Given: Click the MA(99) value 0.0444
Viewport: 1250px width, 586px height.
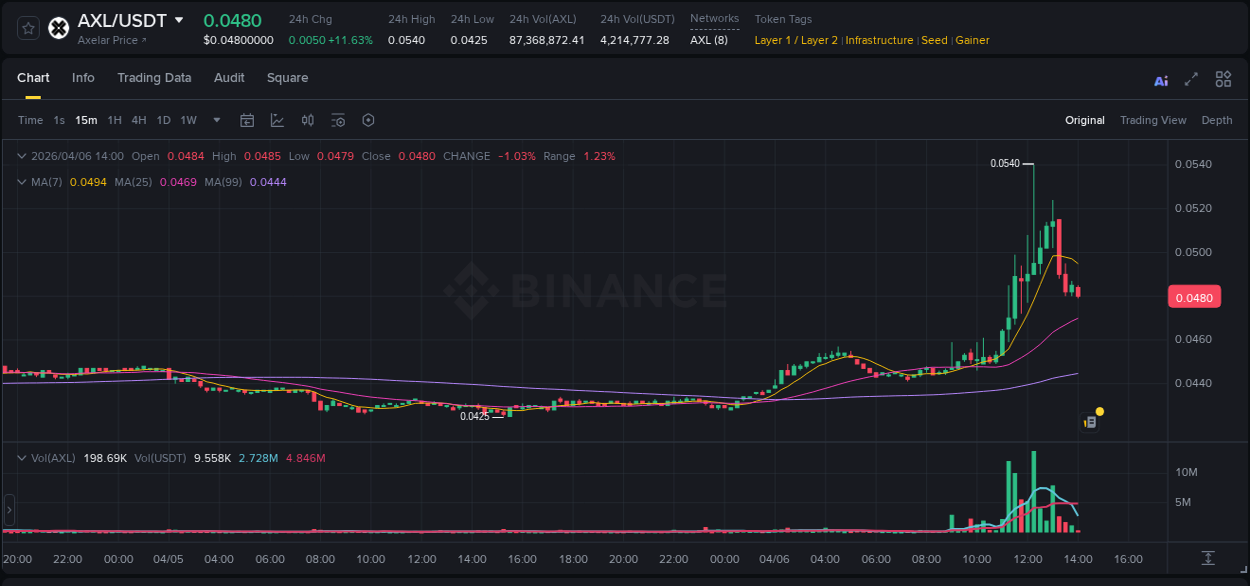Looking at the screenshot, I should tap(268, 182).
